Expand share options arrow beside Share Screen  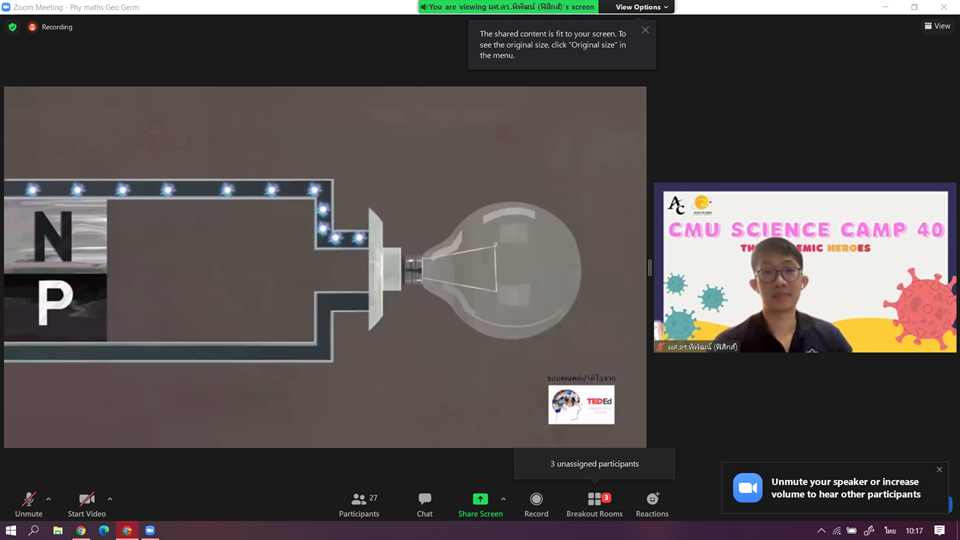tap(503, 499)
